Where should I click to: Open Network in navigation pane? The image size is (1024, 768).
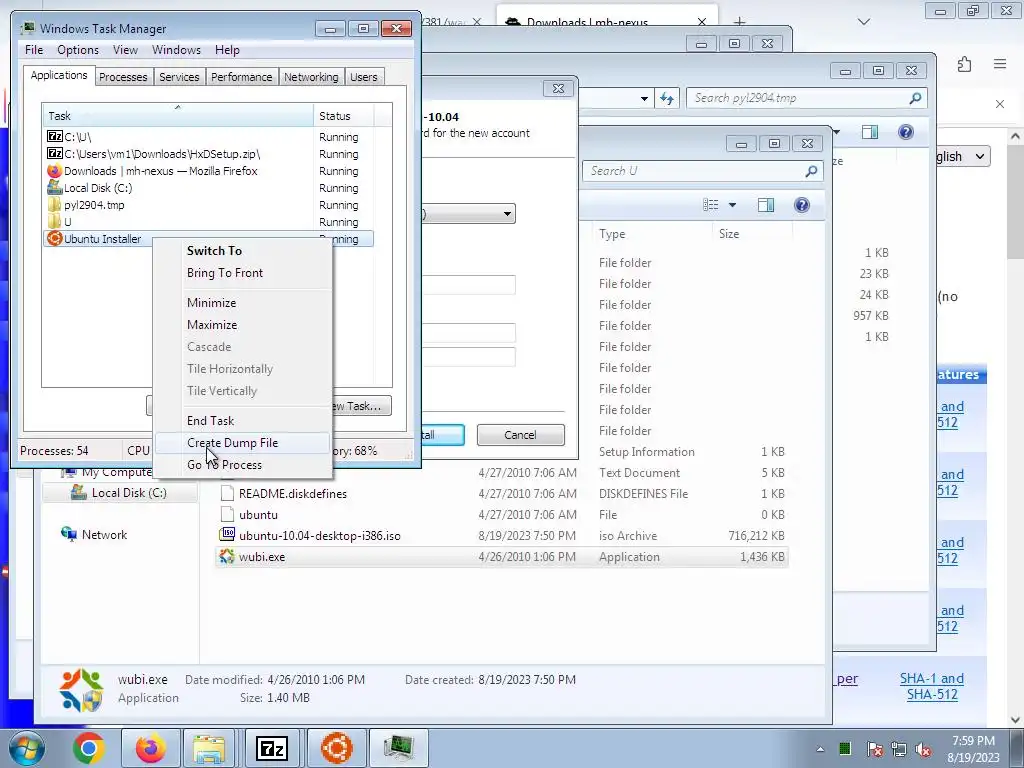coord(104,535)
